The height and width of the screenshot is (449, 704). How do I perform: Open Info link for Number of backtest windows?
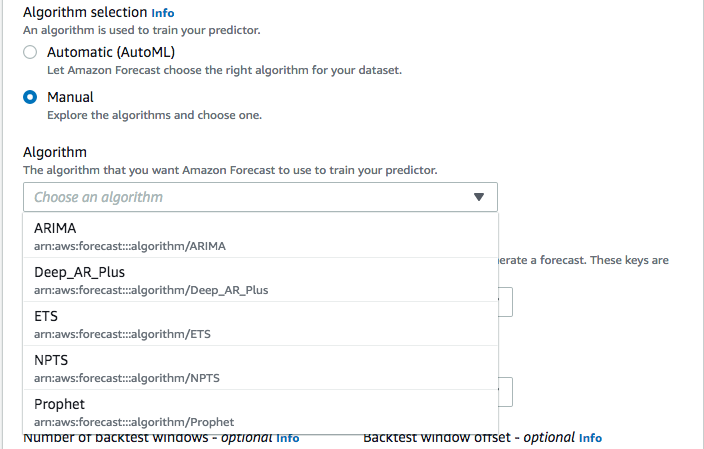click(x=287, y=438)
